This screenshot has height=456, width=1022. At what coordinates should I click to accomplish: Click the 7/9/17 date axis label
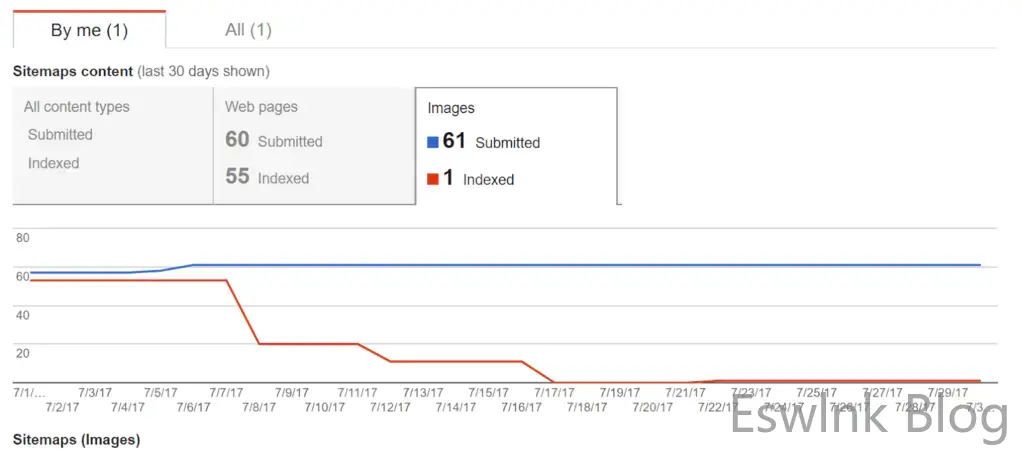coord(291,393)
